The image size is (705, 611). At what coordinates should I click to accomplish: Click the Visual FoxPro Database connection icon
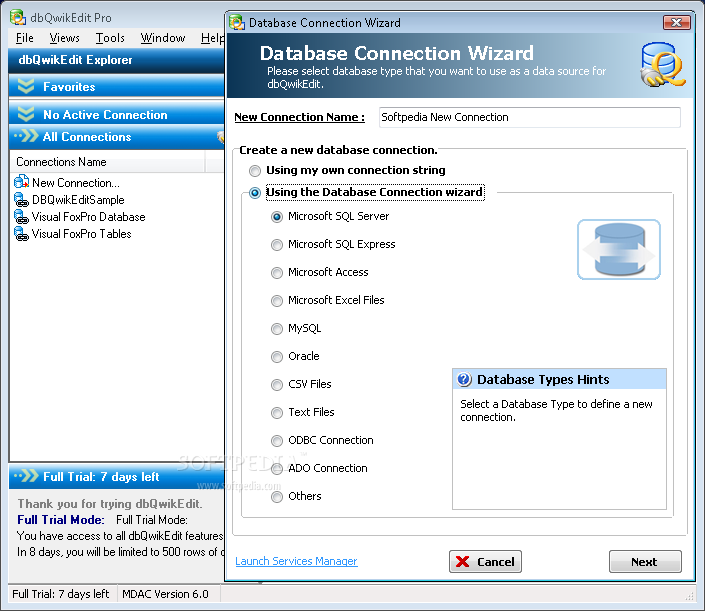(x=22, y=217)
